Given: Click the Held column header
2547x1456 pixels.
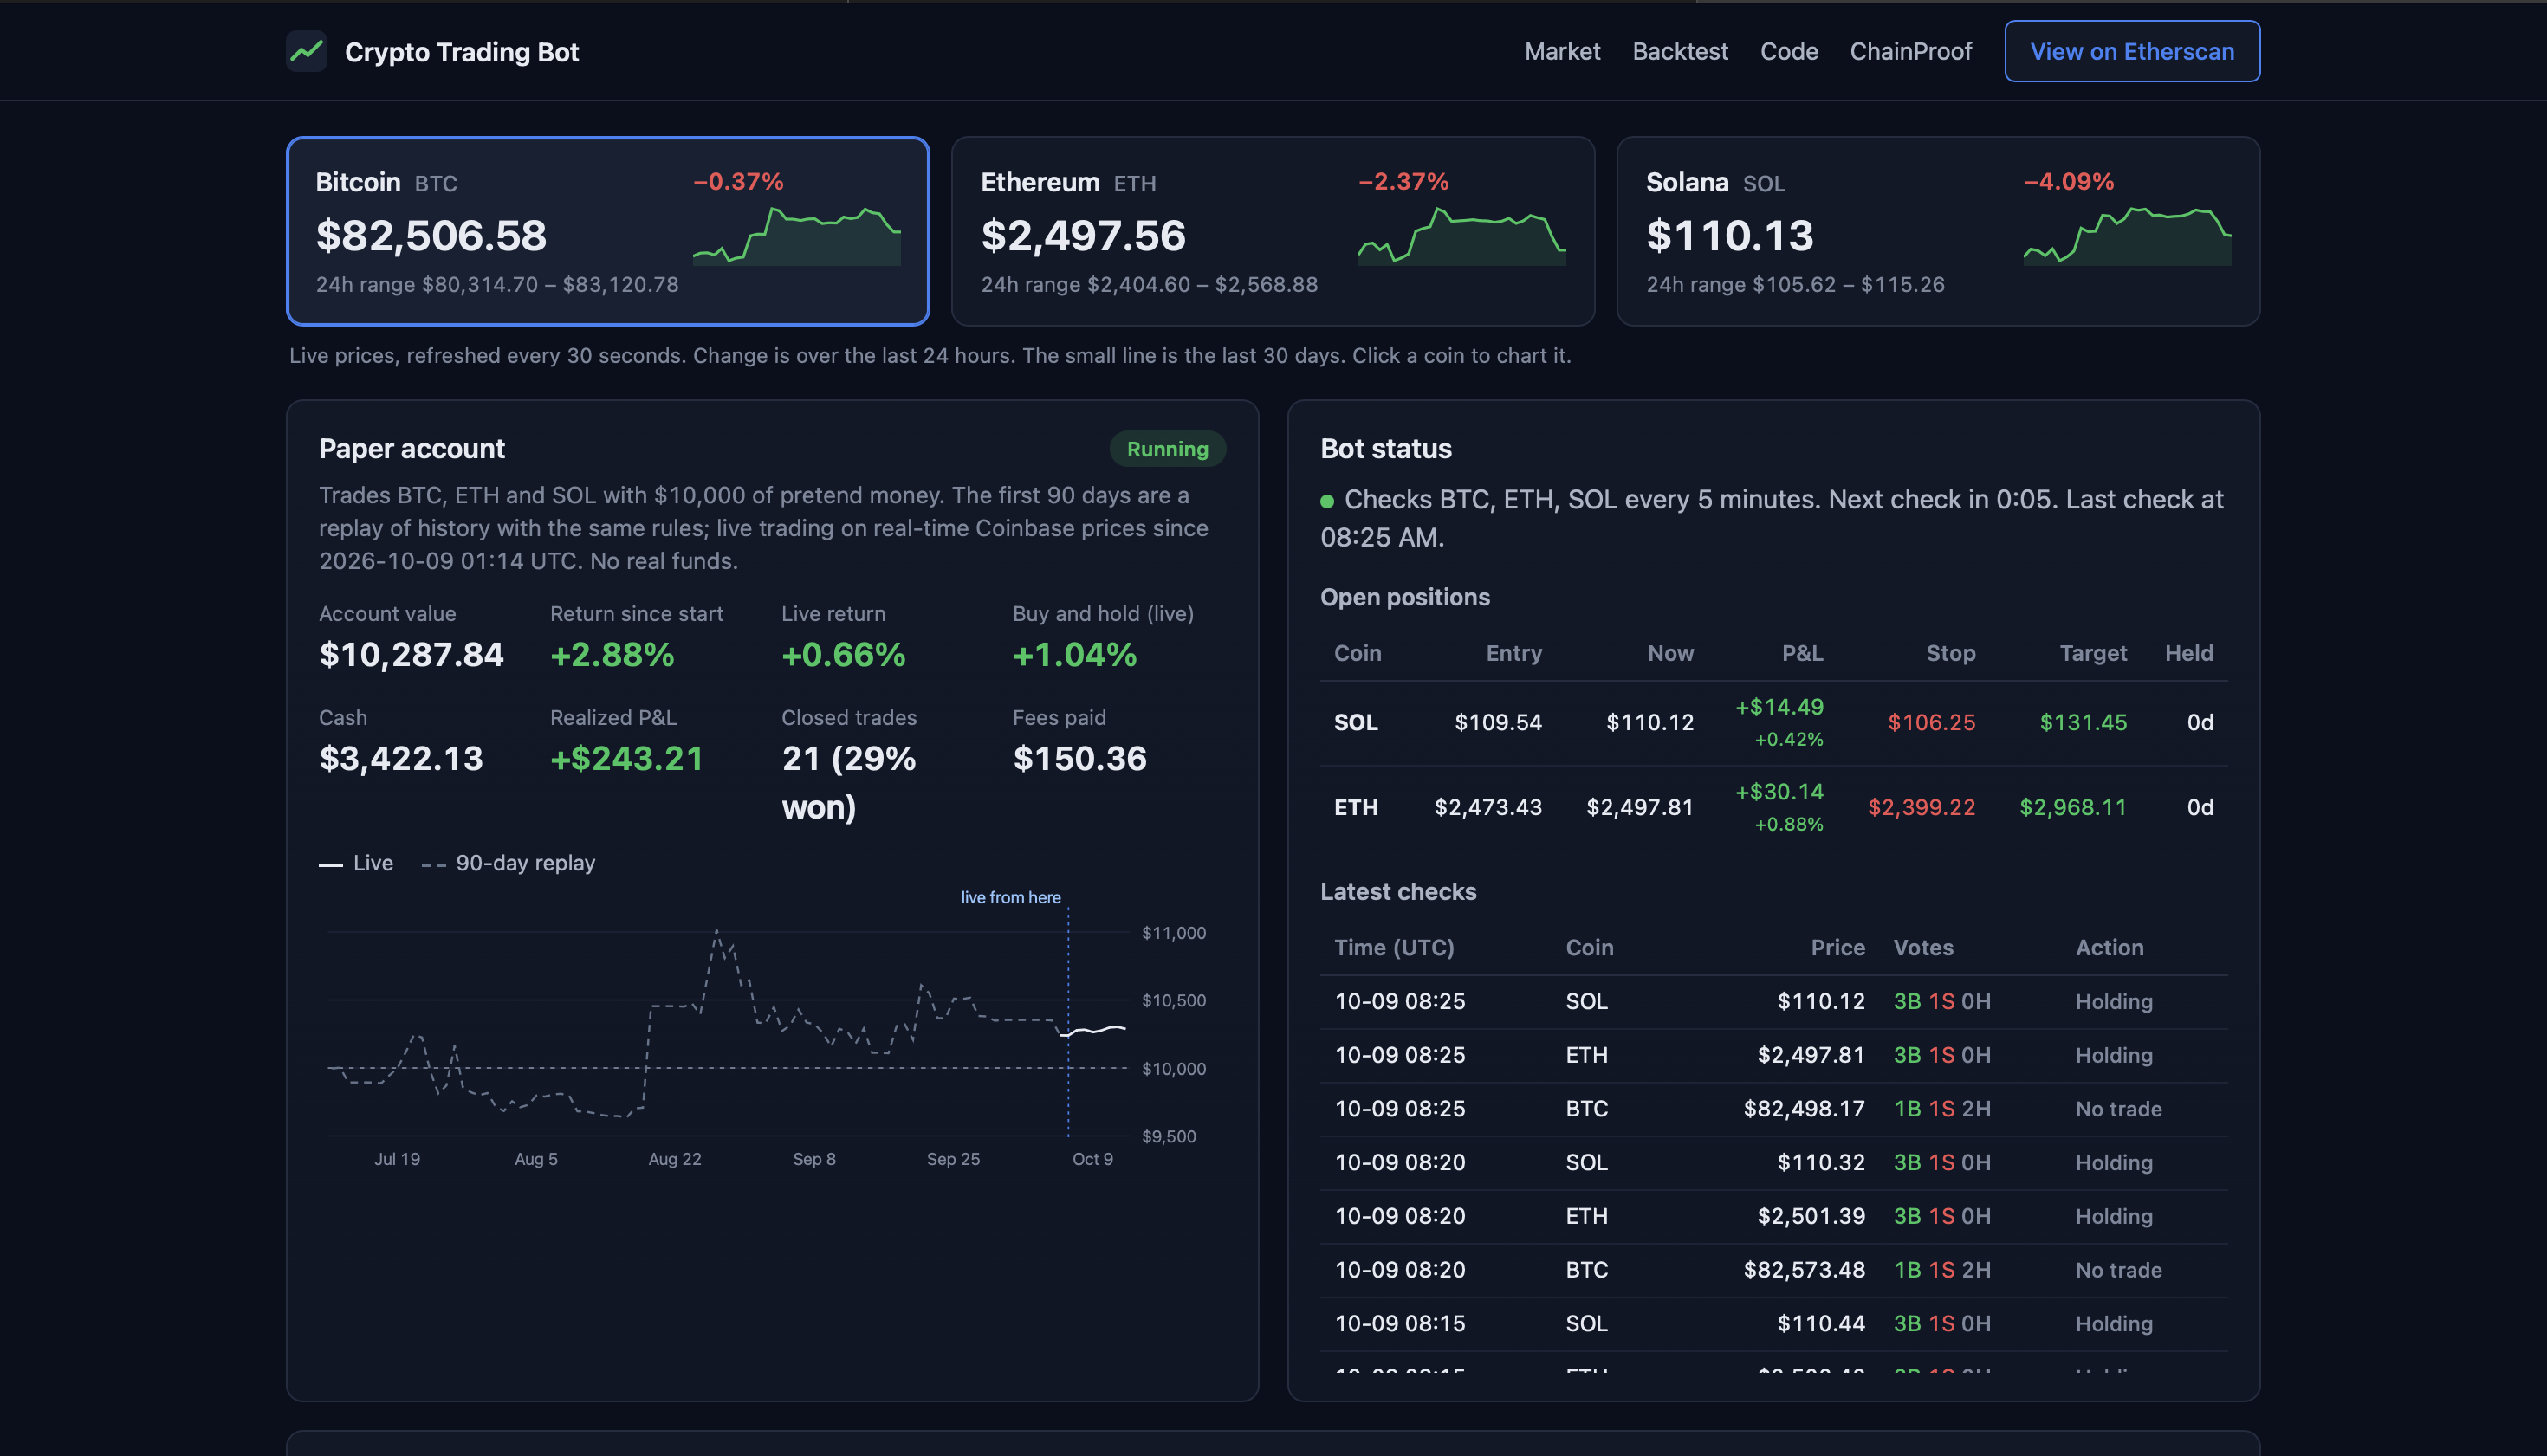Looking at the screenshot, I should pos(2189,654).
